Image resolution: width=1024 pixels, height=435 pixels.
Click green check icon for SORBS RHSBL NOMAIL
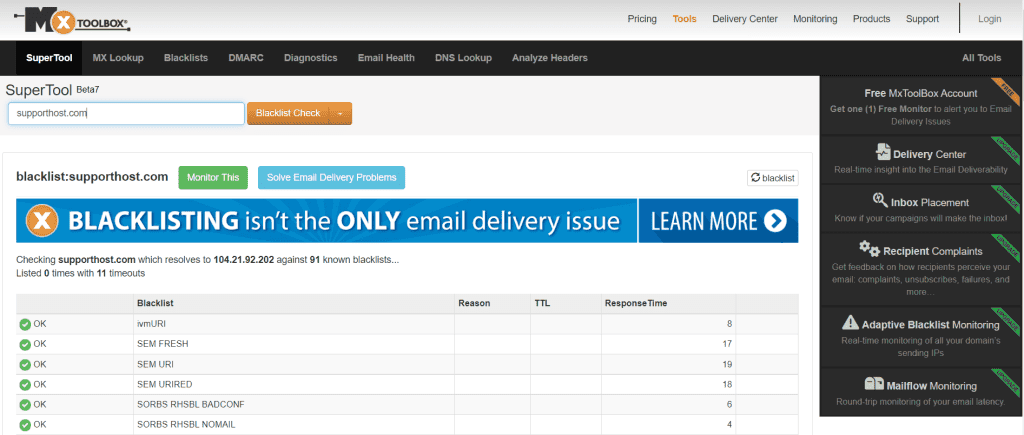25,425
